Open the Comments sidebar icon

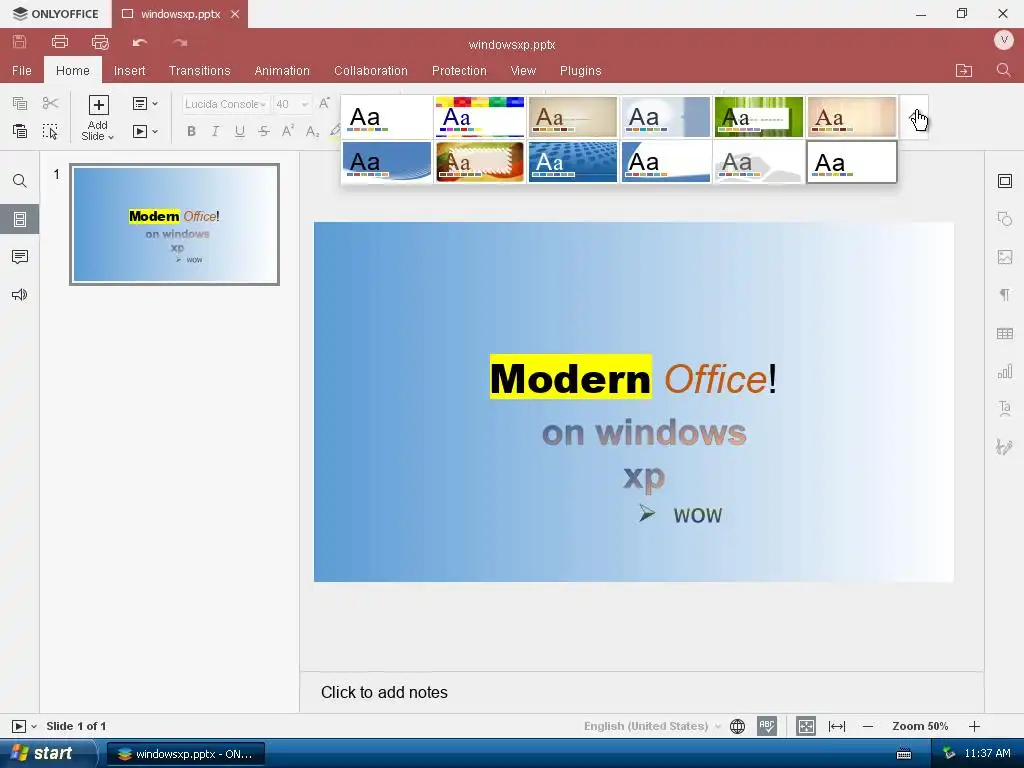pos(20,257)
